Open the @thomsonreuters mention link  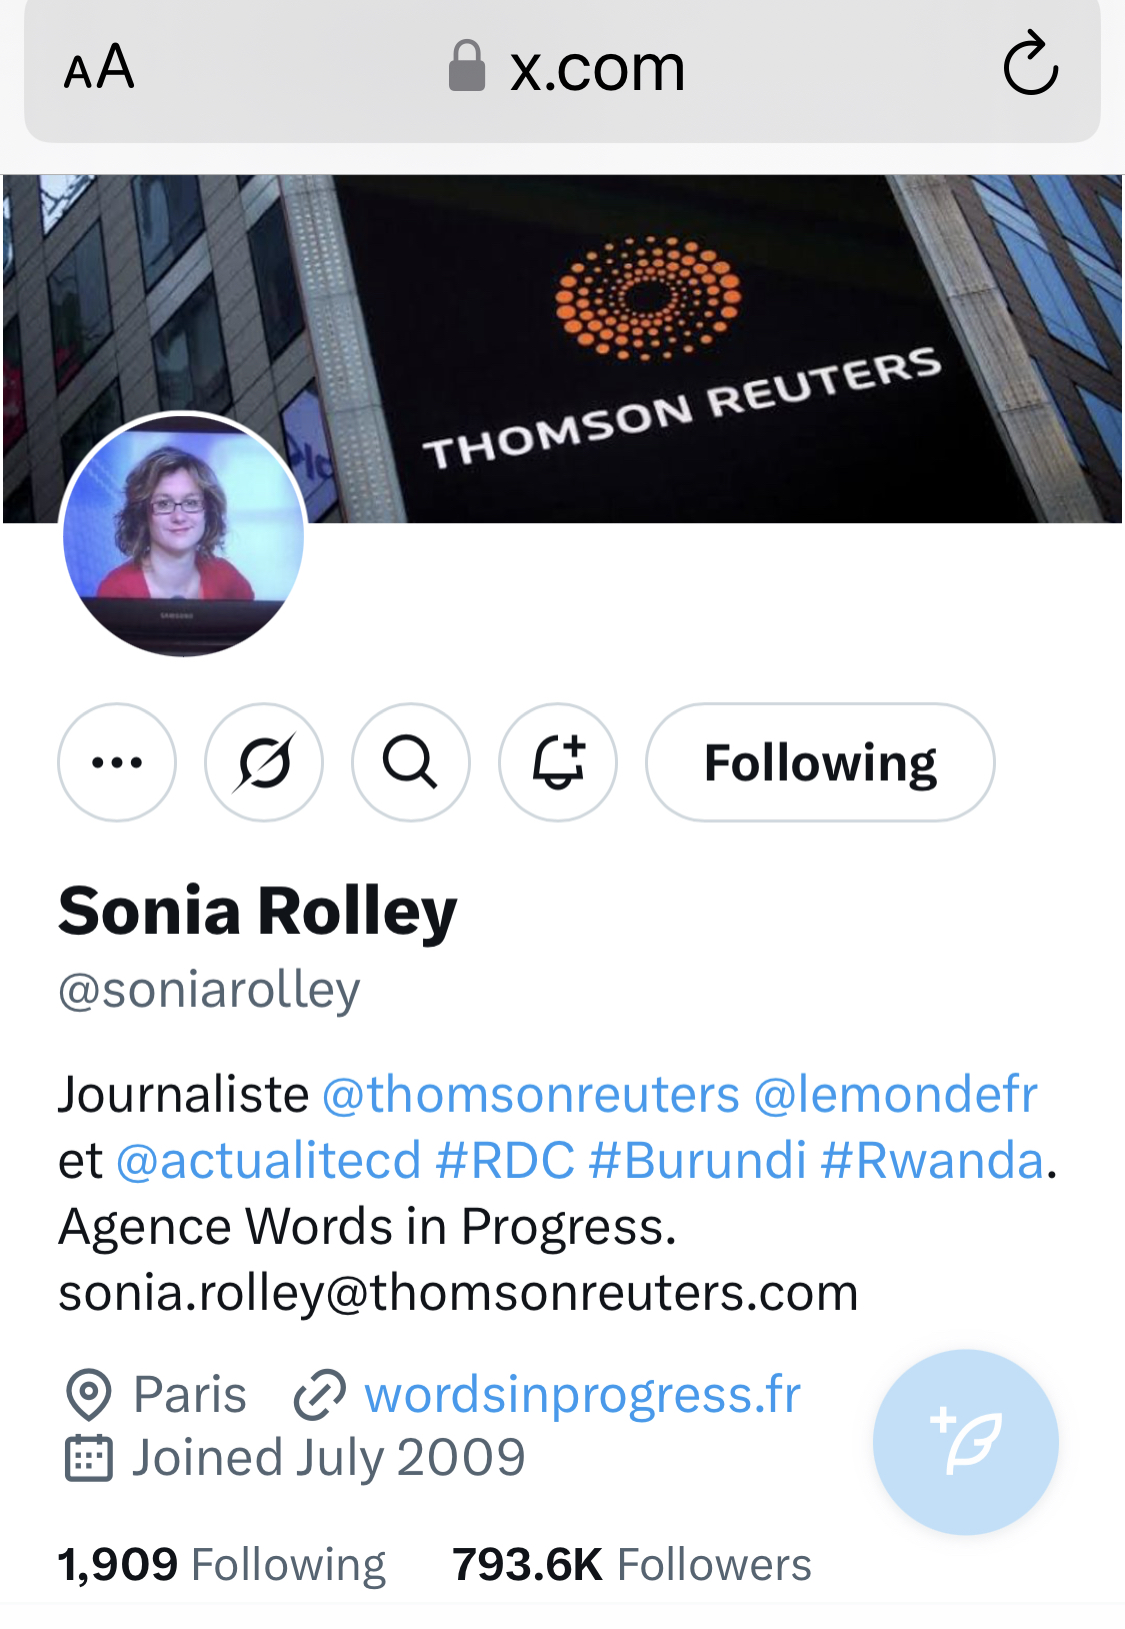coord(531,1094)
